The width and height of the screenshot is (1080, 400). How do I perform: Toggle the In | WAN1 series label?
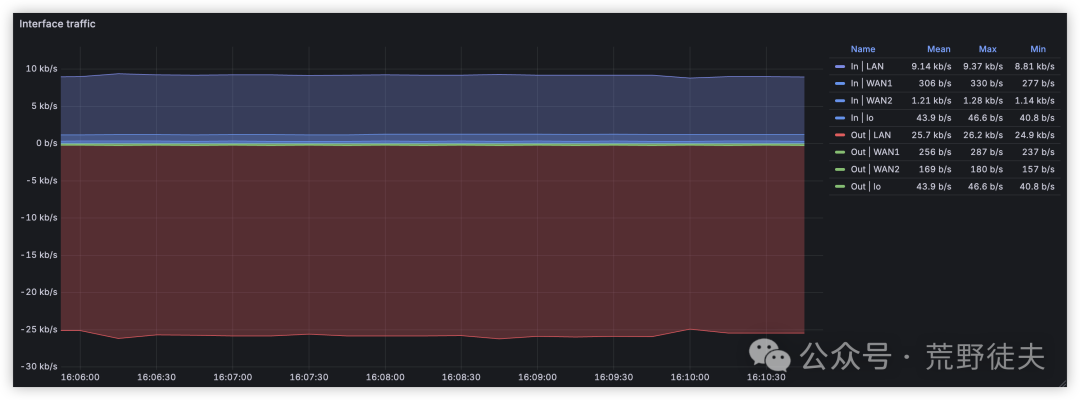tap(870, 83)
